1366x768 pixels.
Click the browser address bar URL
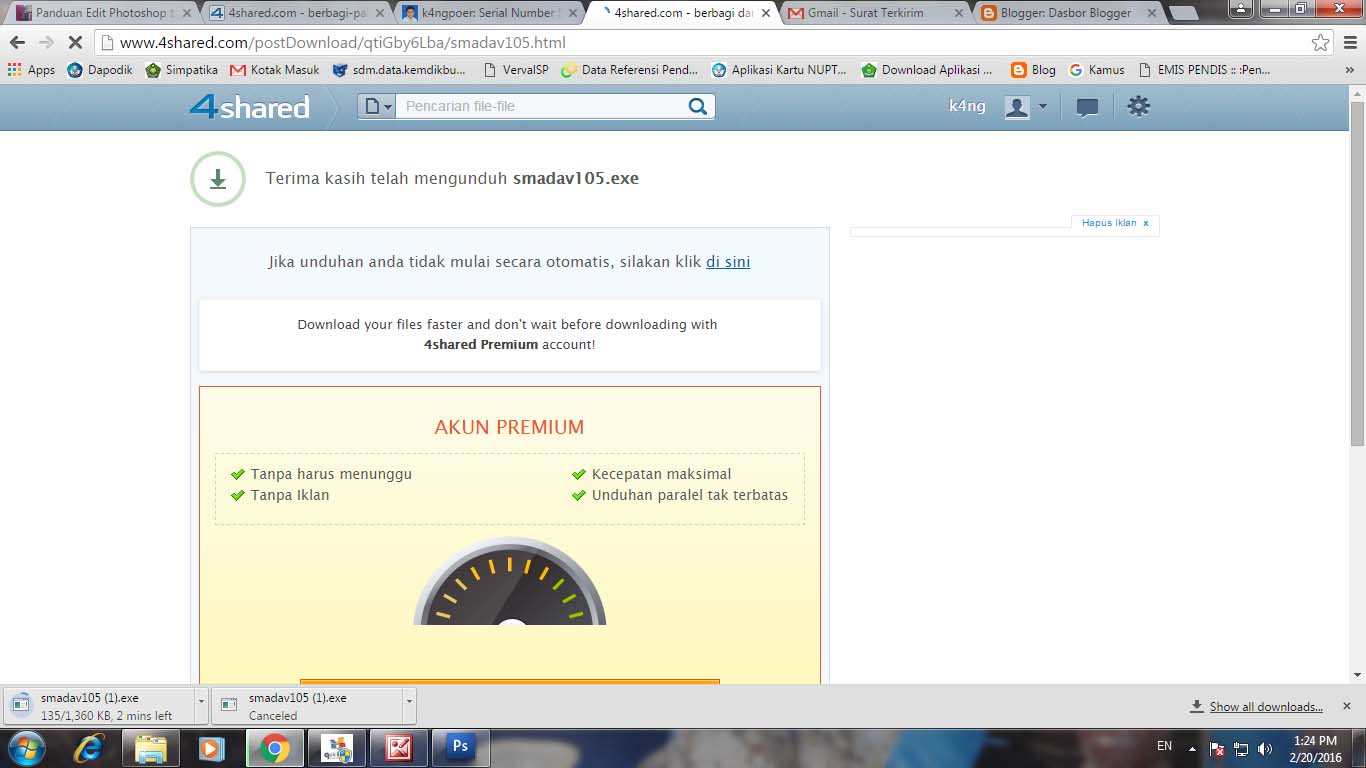tap(342, 43)
